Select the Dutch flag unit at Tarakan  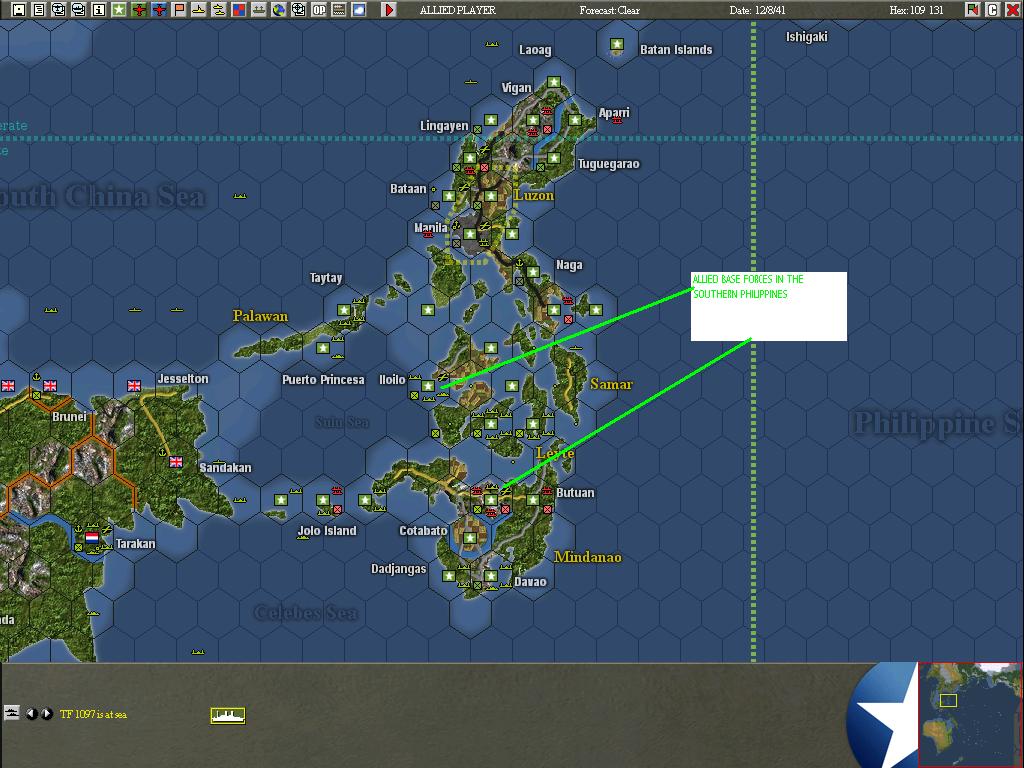pyautogui.click(x=92, y=537)
